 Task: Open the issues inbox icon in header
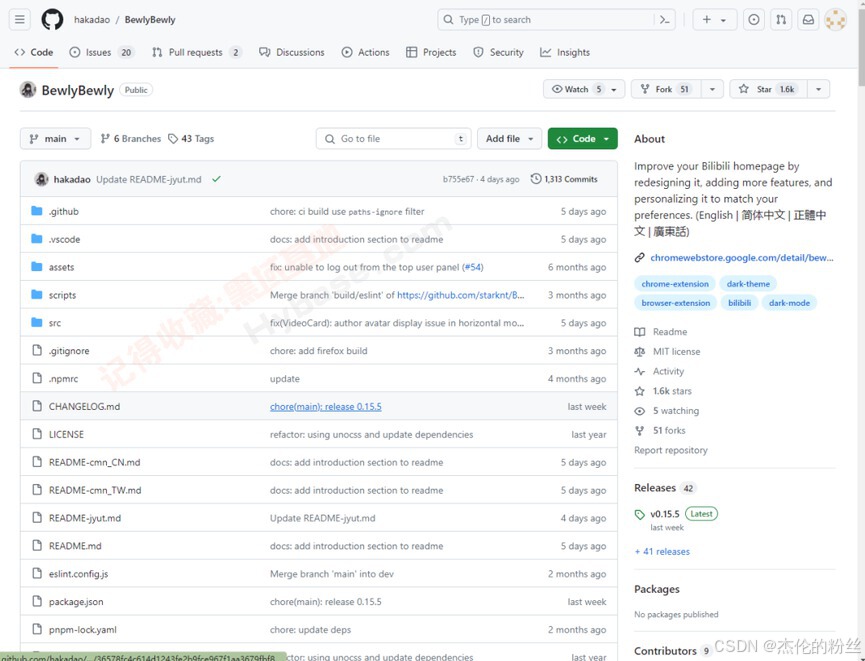coord(754,20)
